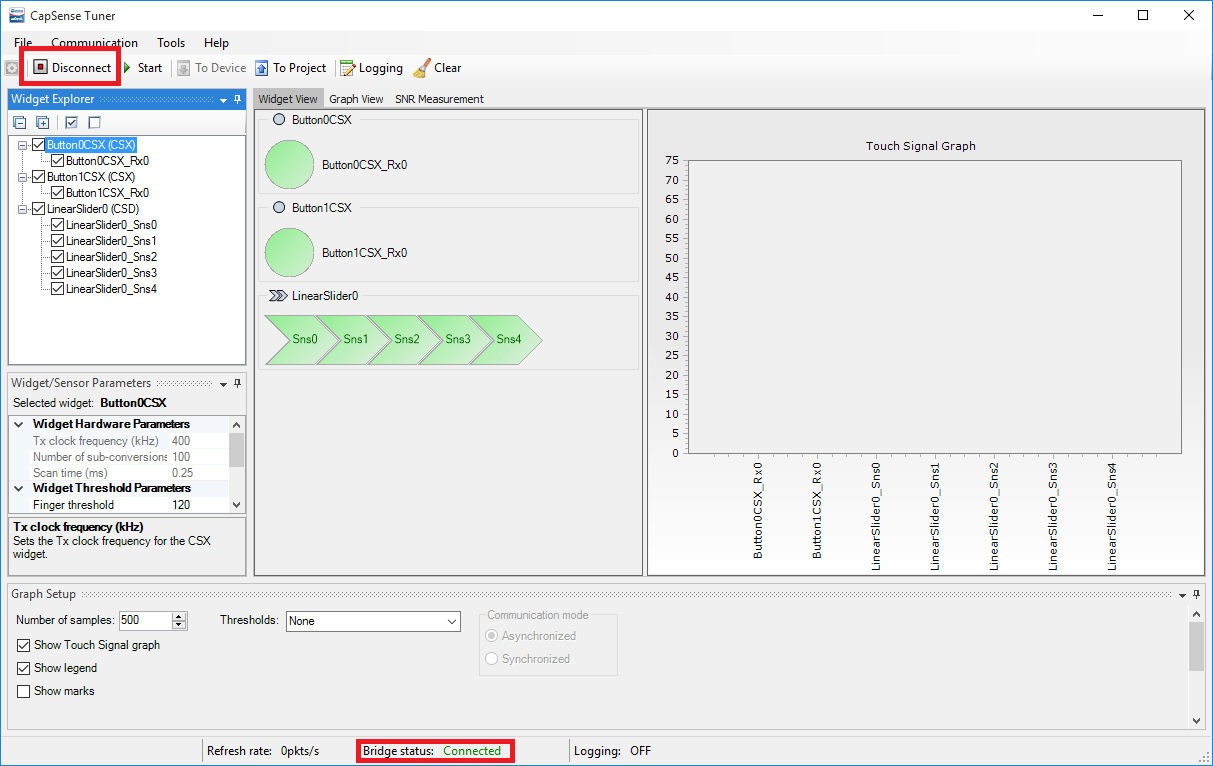Click Deselect All empty-box icon in Widget Explorer
This screenshot has height=766, width=1213.
95,122
